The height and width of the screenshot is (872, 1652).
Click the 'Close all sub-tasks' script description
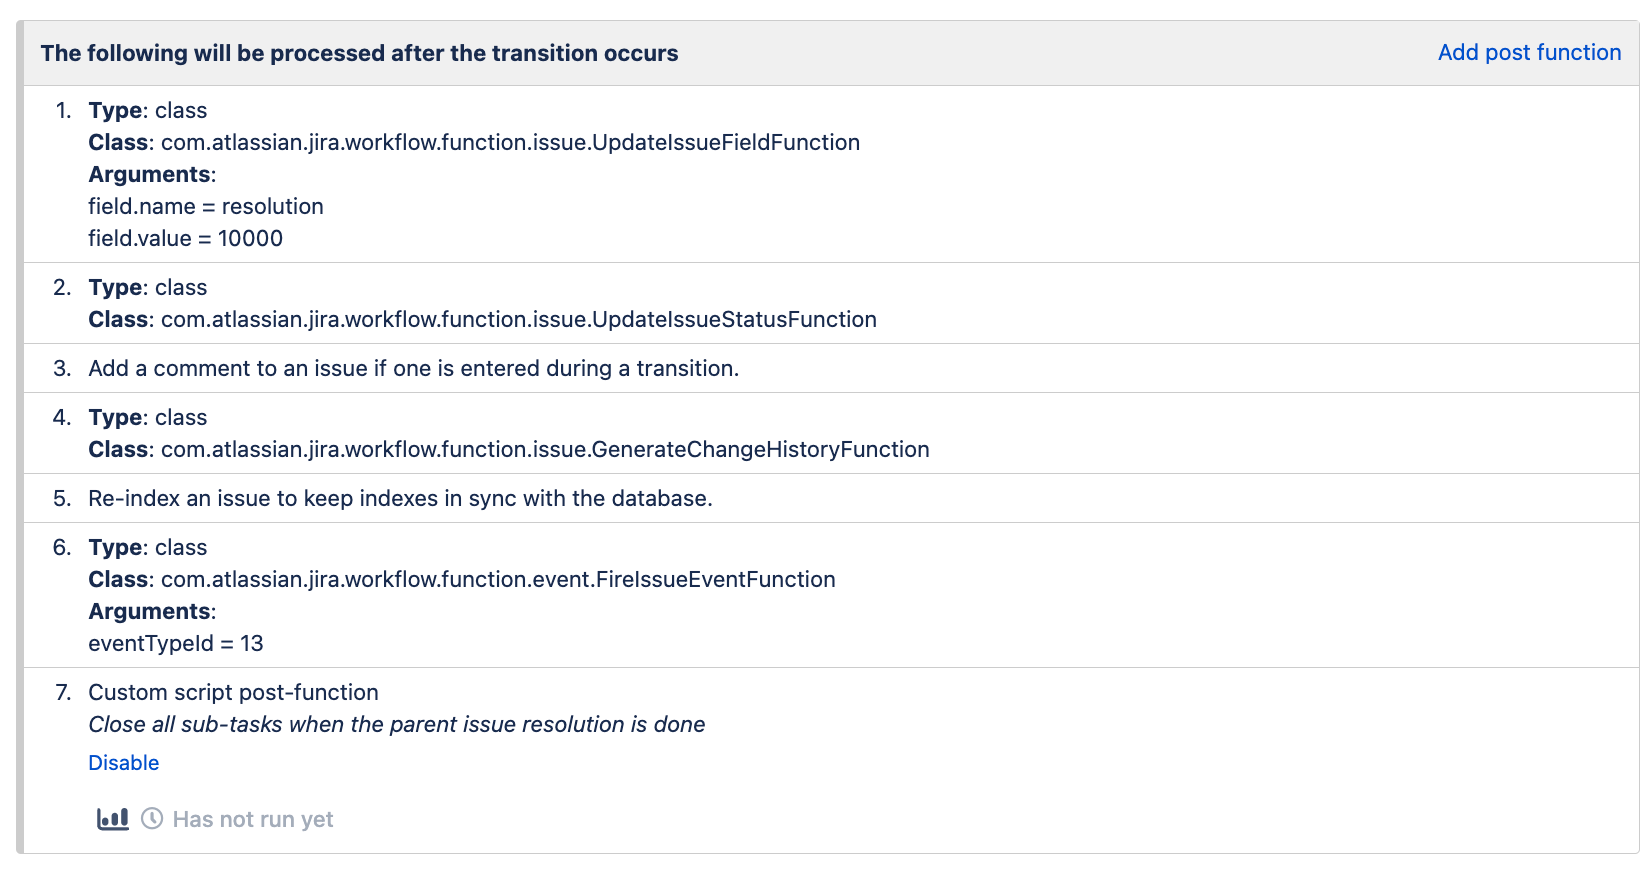[x=396, y=725]
